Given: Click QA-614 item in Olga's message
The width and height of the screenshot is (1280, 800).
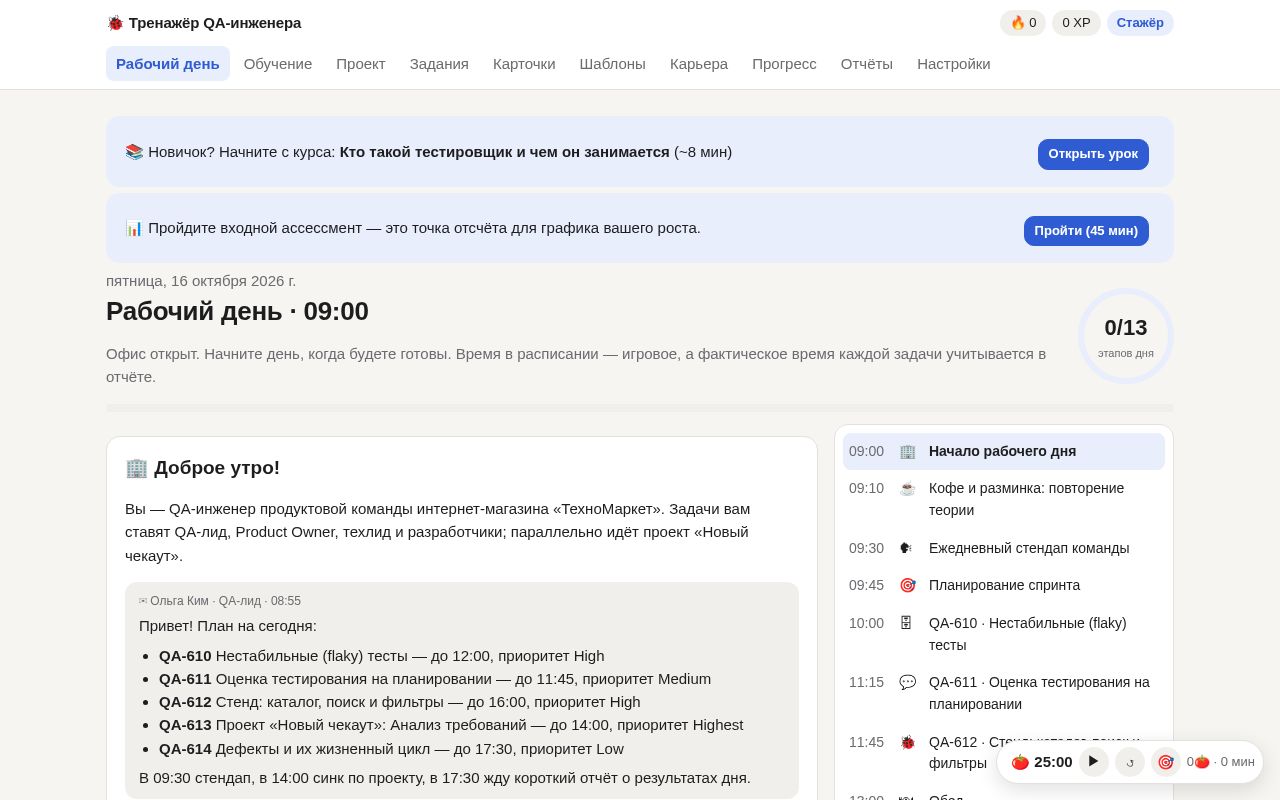Looking at the screenshot, I should pos(391,749).
